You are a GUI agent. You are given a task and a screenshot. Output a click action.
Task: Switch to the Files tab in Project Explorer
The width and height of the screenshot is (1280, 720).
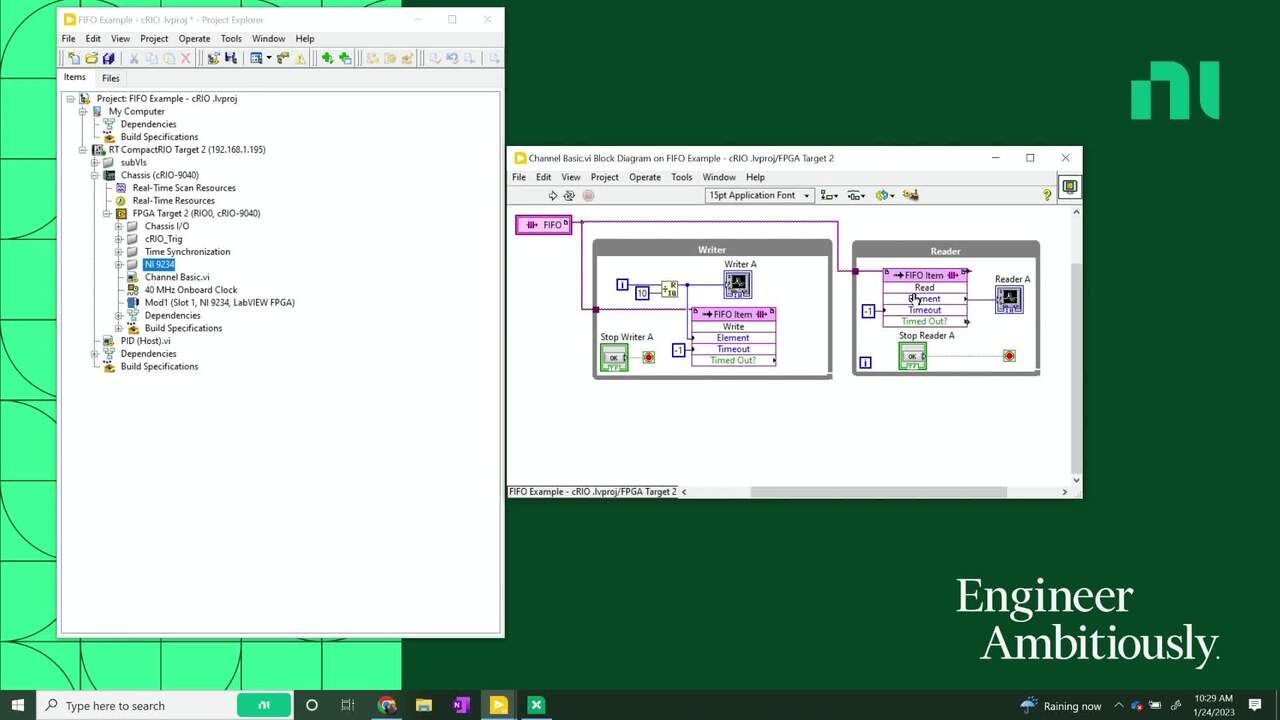tap(110, 78)
